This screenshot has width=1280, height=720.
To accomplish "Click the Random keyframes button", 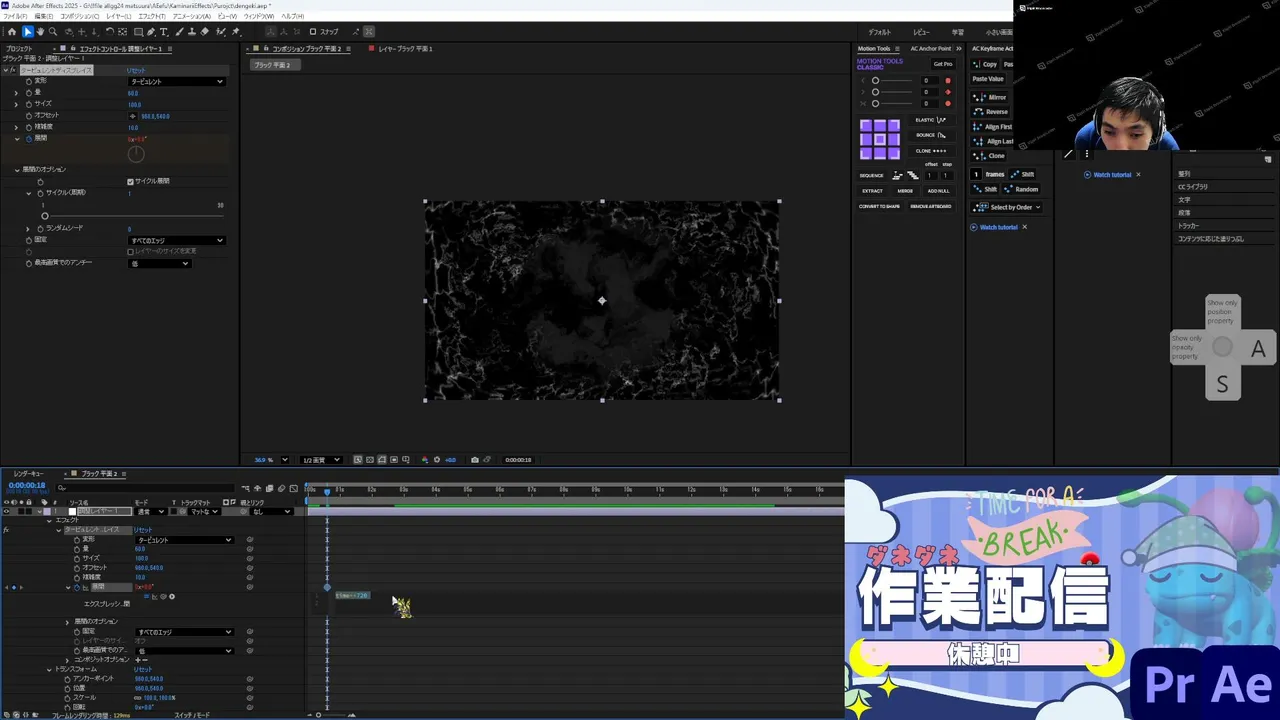I will click(1020, 189).
